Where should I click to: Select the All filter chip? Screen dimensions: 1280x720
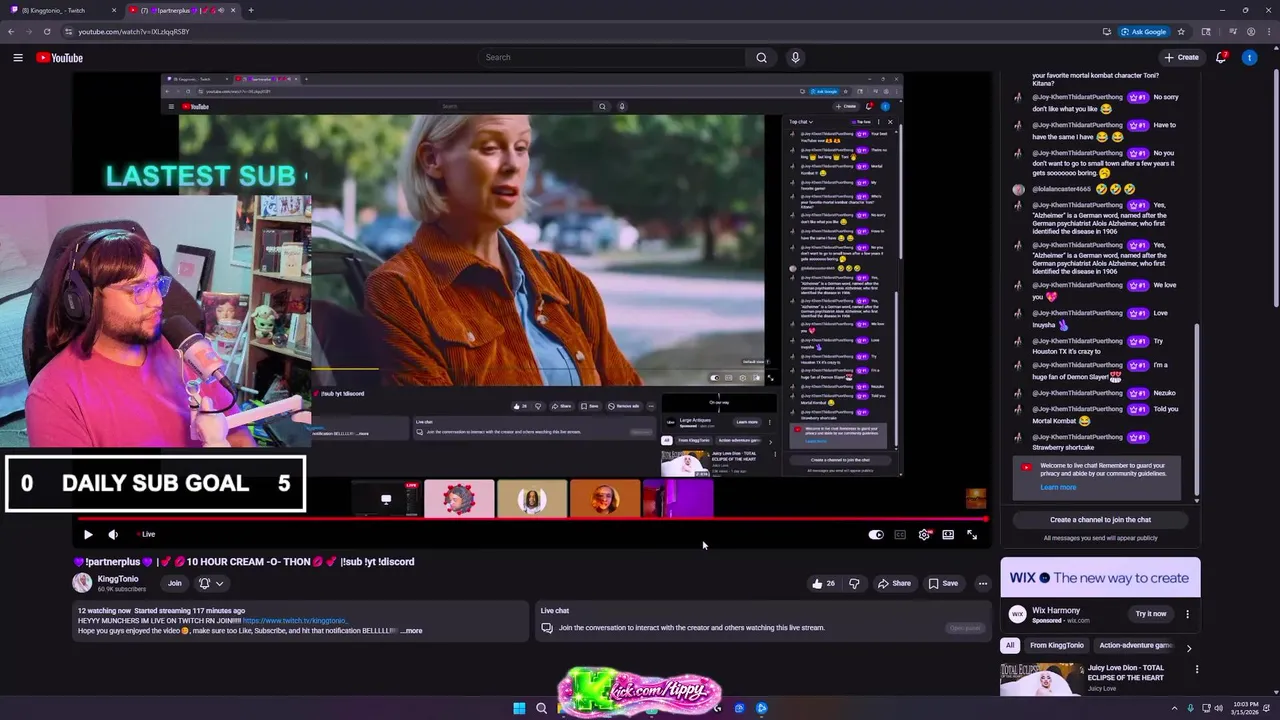1010,646
